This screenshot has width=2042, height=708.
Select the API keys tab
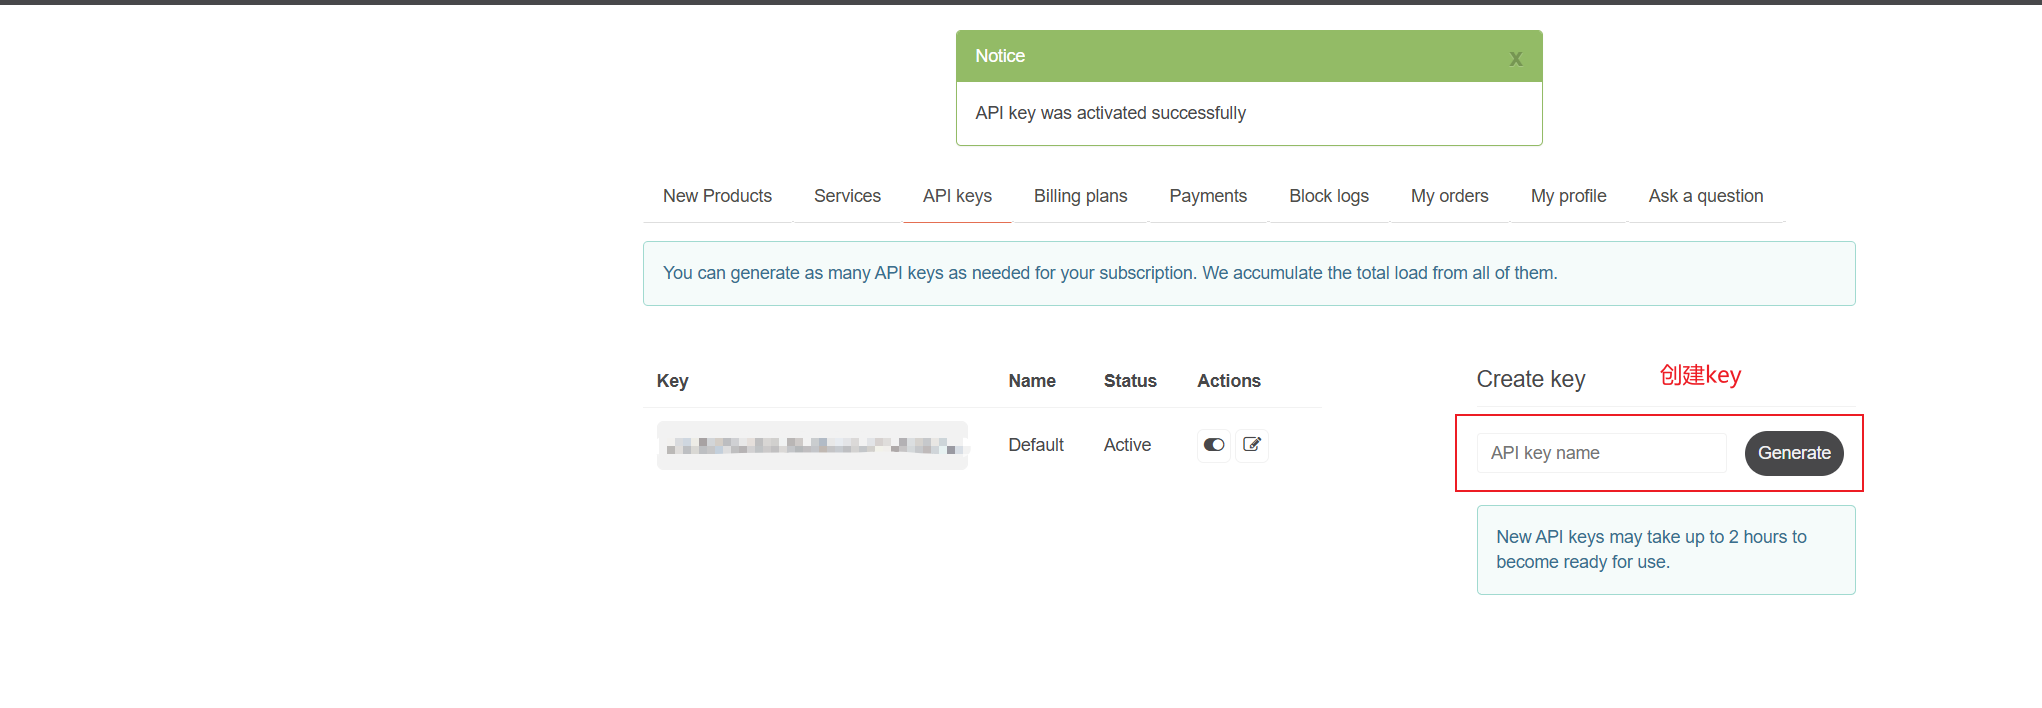(957, 196)
